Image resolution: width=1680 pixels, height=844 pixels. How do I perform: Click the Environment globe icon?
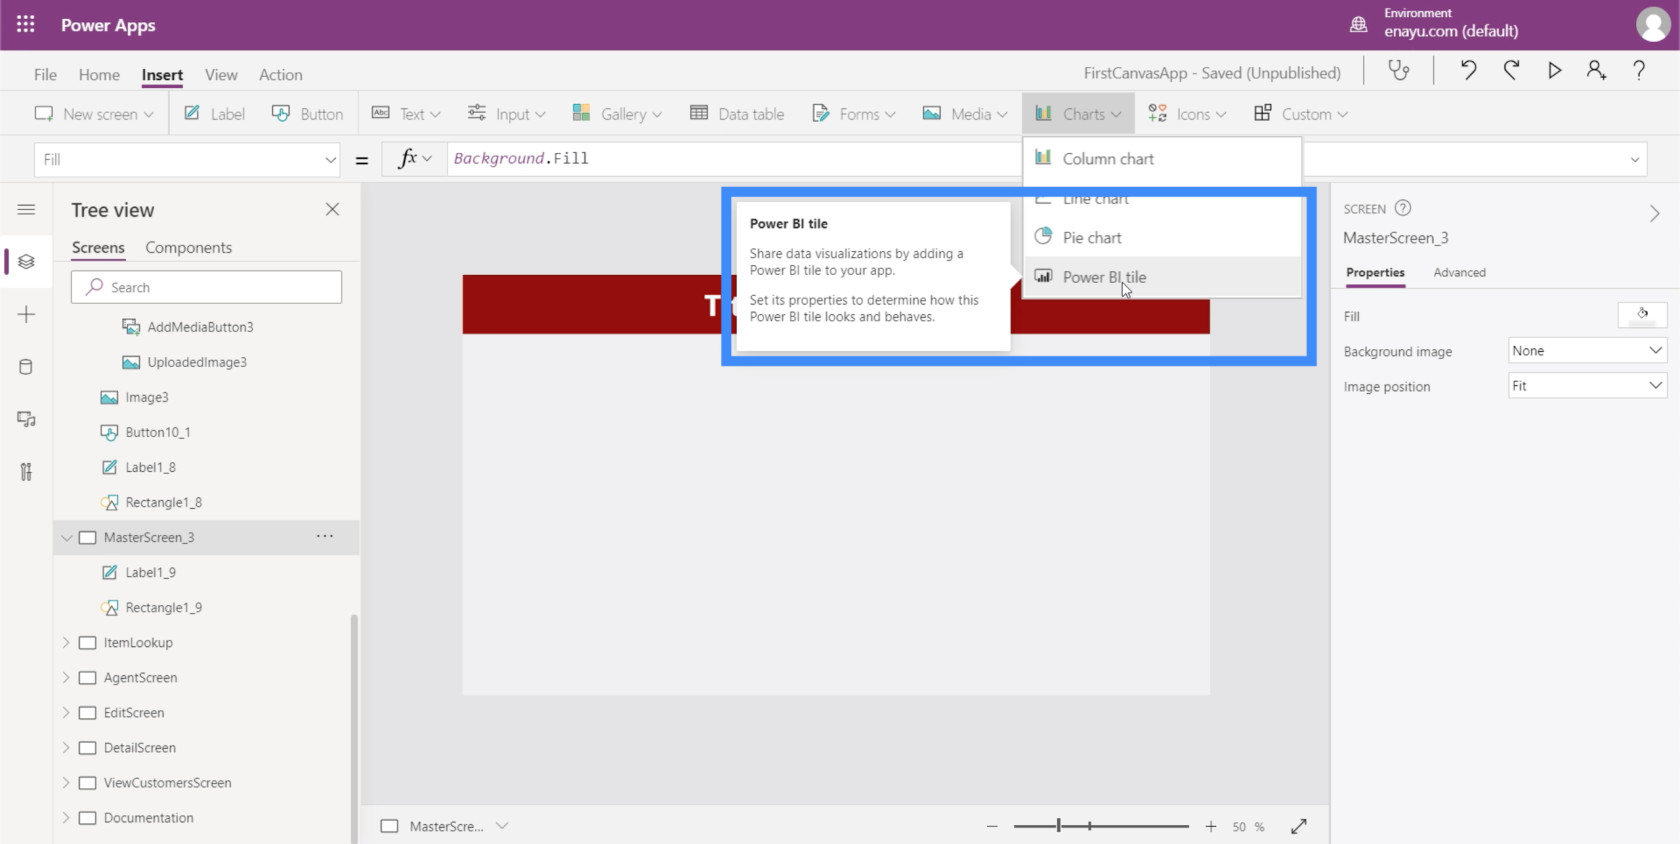pyautogui.click(x=1358, y=24)
